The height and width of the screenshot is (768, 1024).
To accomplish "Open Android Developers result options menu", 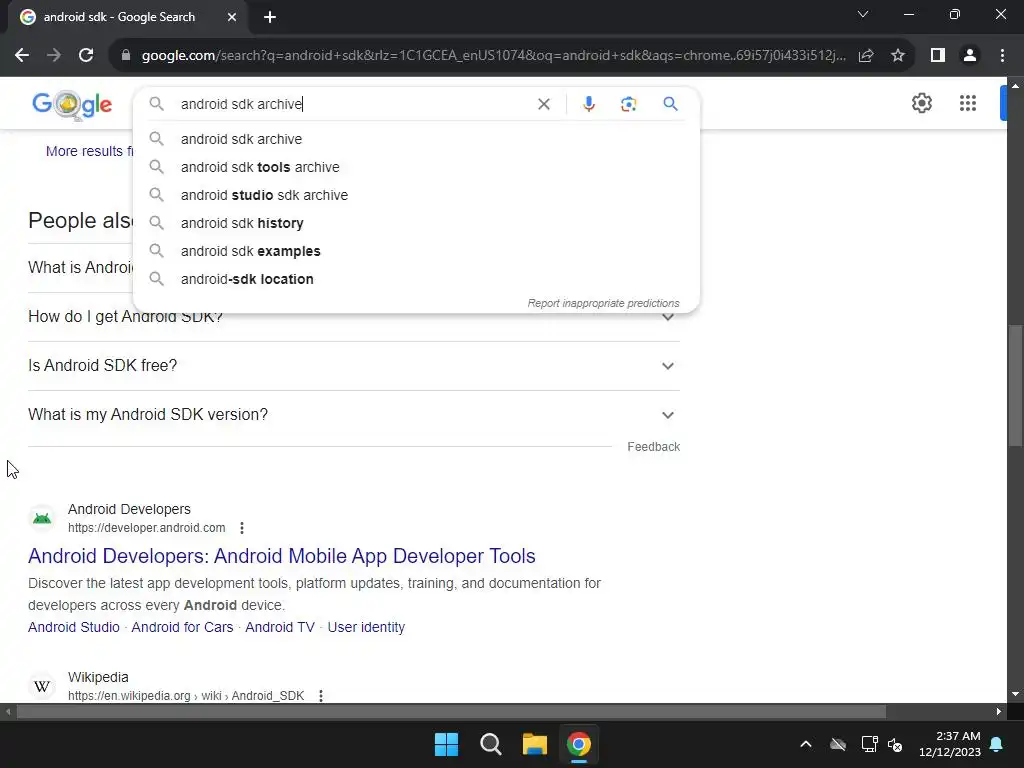I will click(x=242, y=528).
